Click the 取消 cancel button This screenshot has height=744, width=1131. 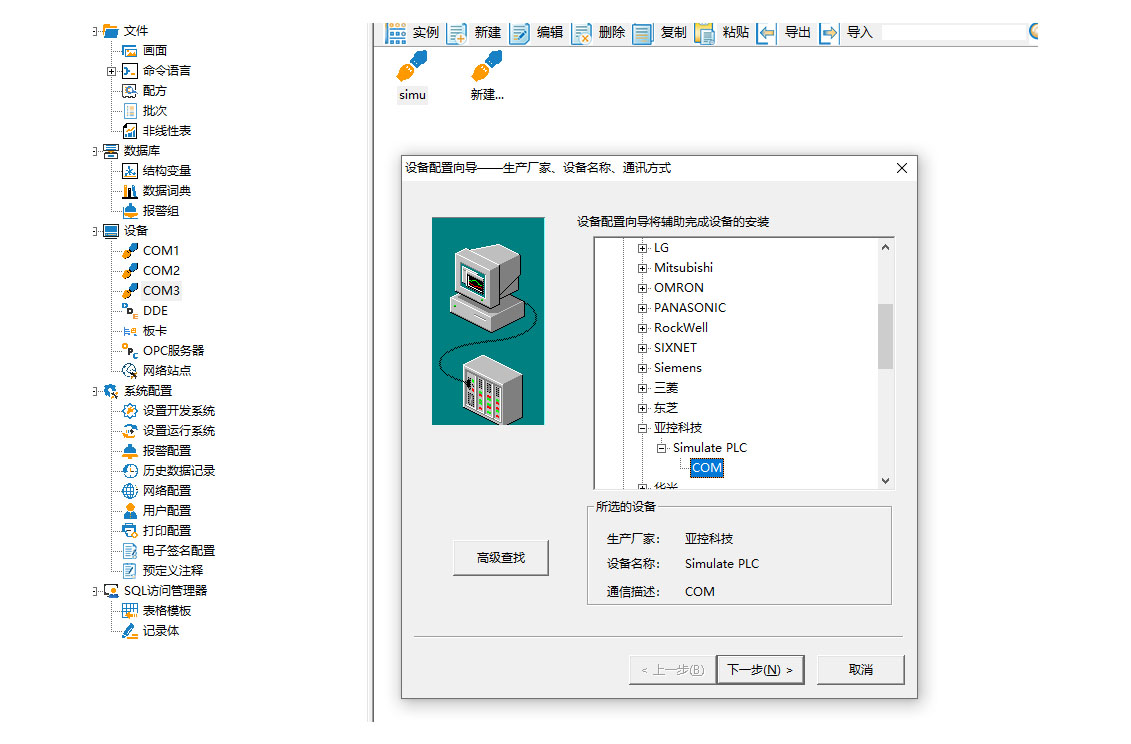(860, 670)
